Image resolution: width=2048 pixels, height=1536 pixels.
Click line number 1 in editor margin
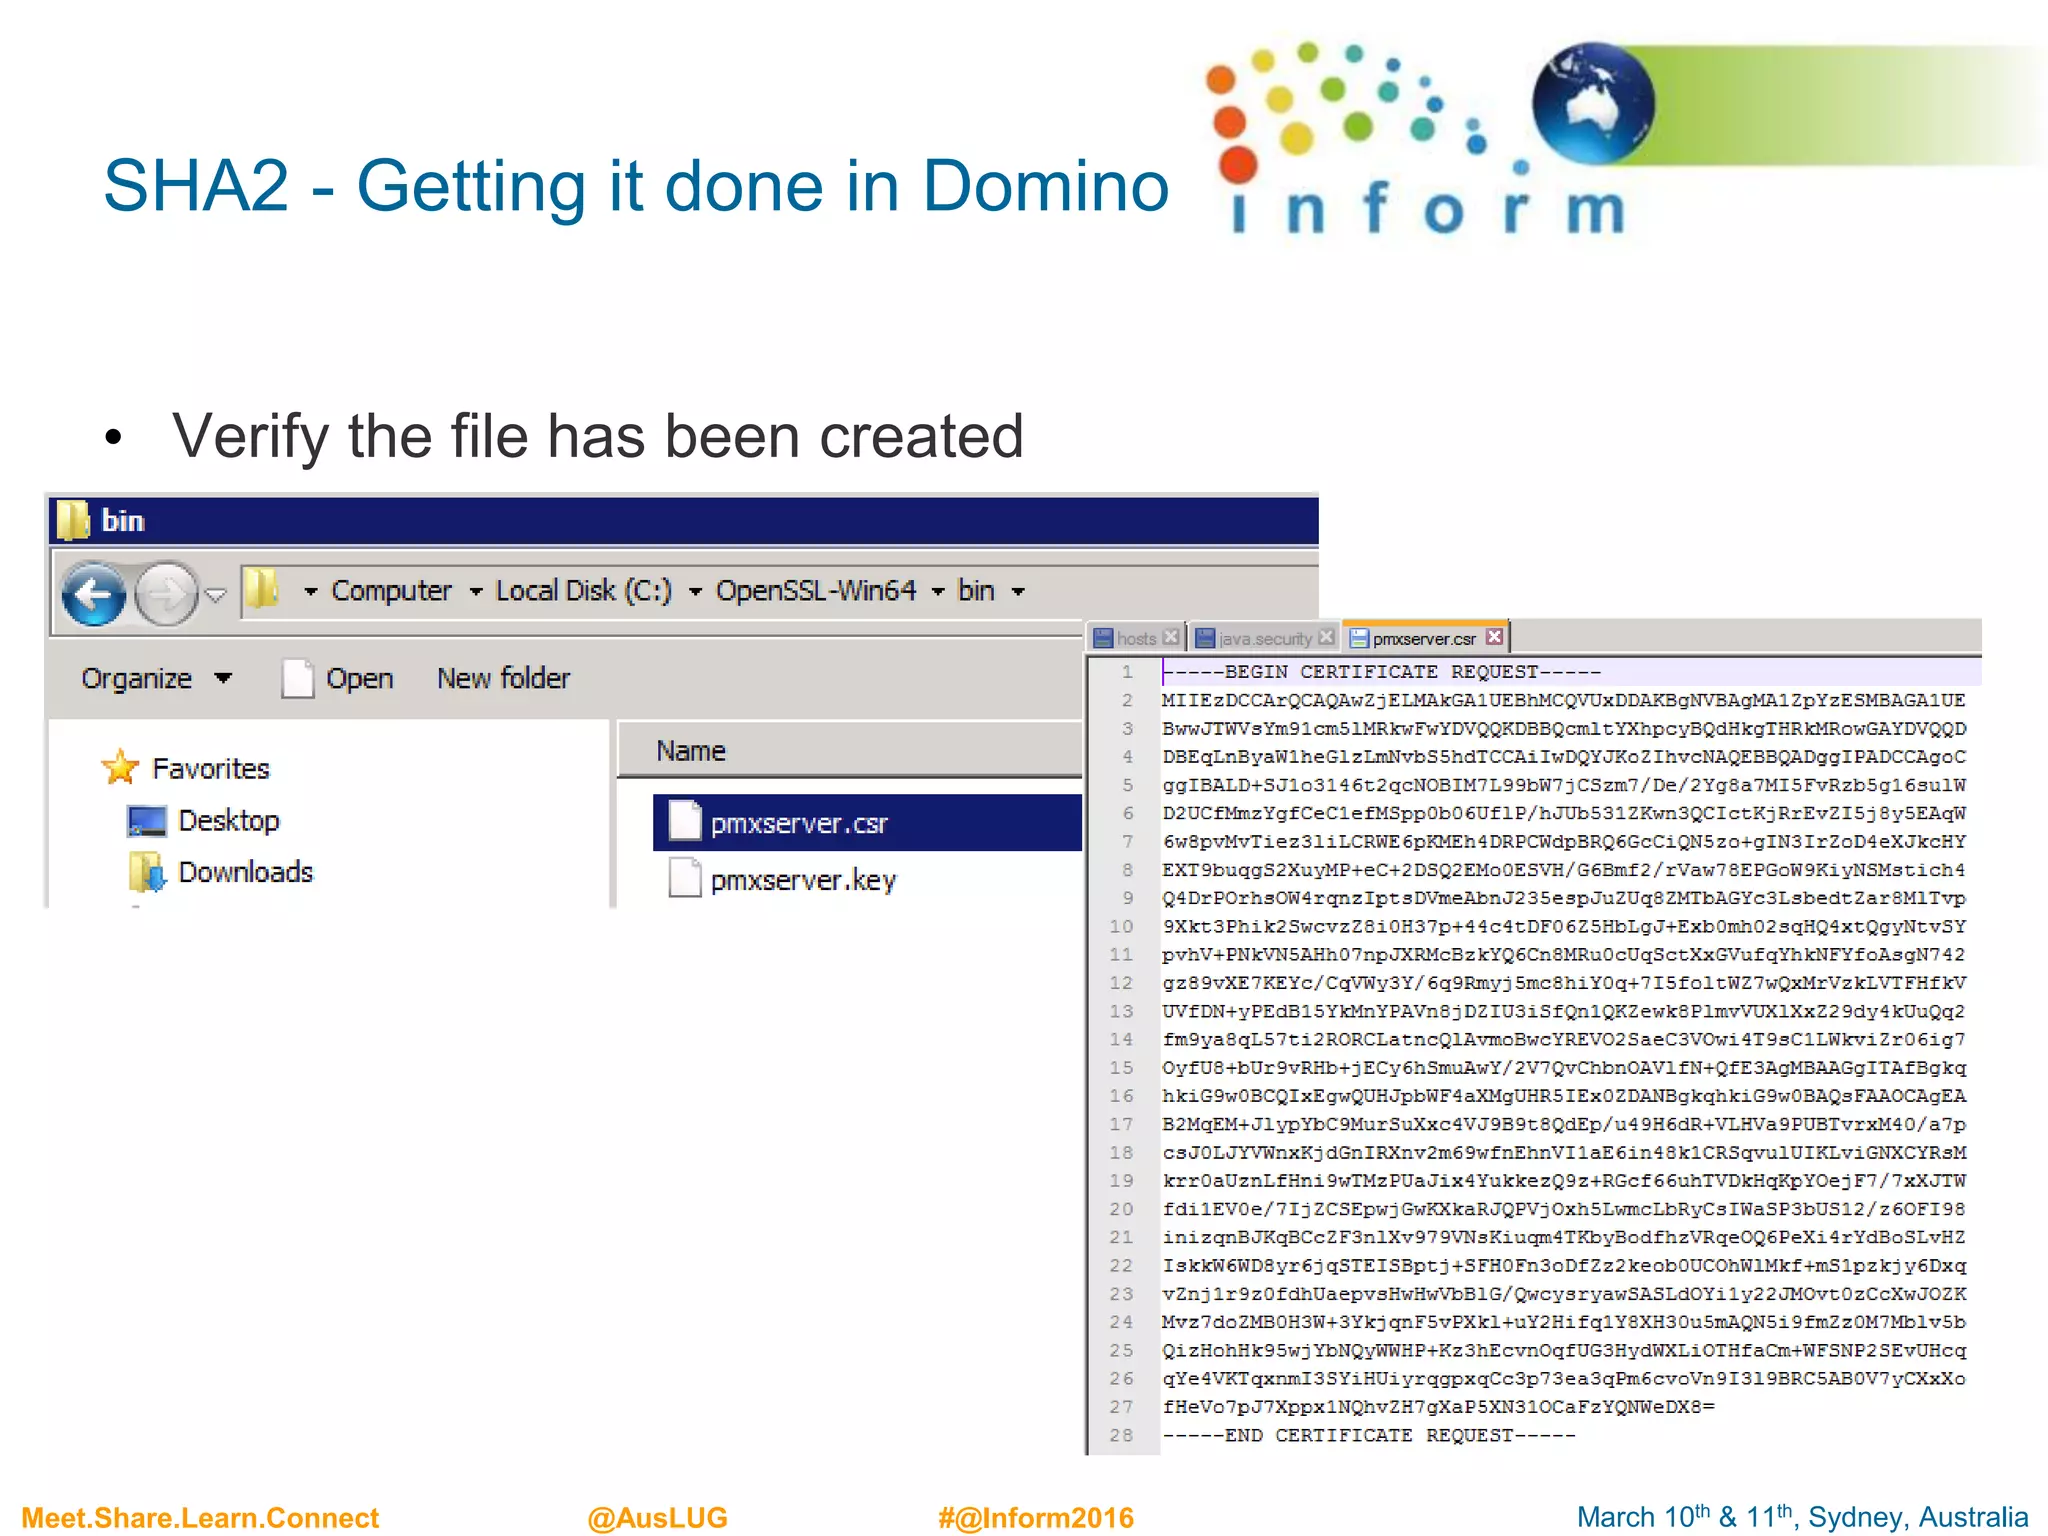1127,672
